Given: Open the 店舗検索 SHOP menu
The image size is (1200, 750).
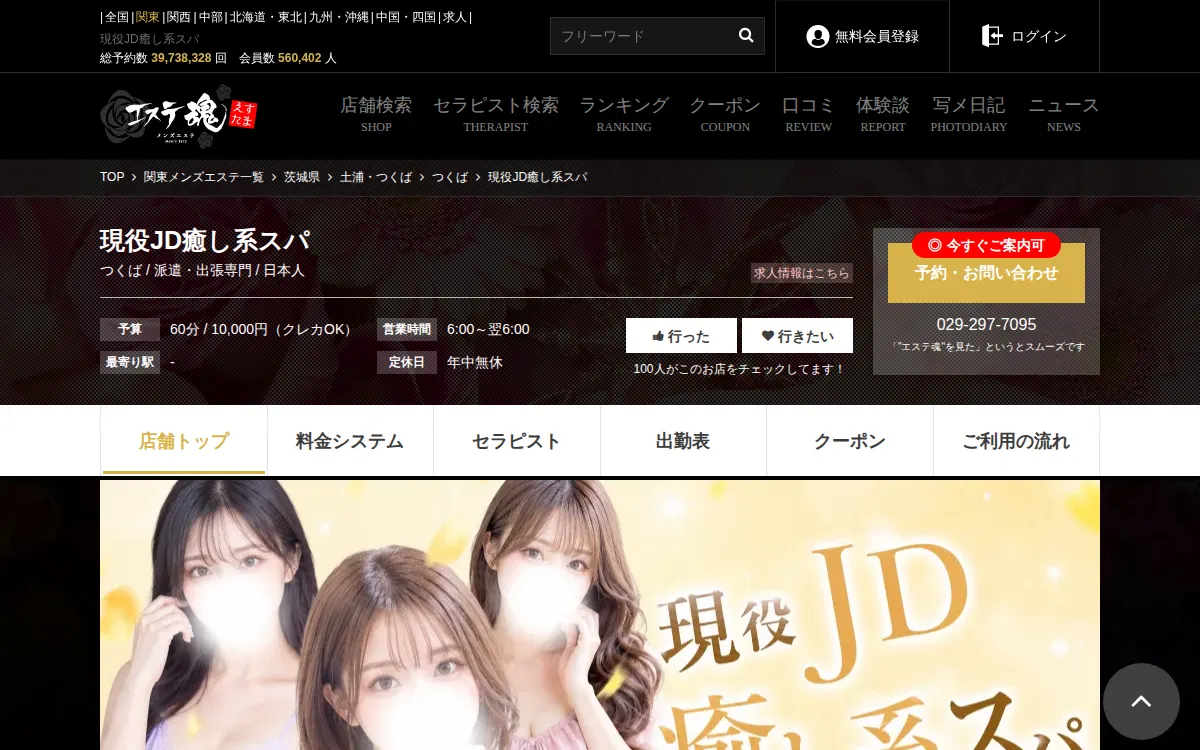Looking at the screenshot, I should tap(376, 114).
